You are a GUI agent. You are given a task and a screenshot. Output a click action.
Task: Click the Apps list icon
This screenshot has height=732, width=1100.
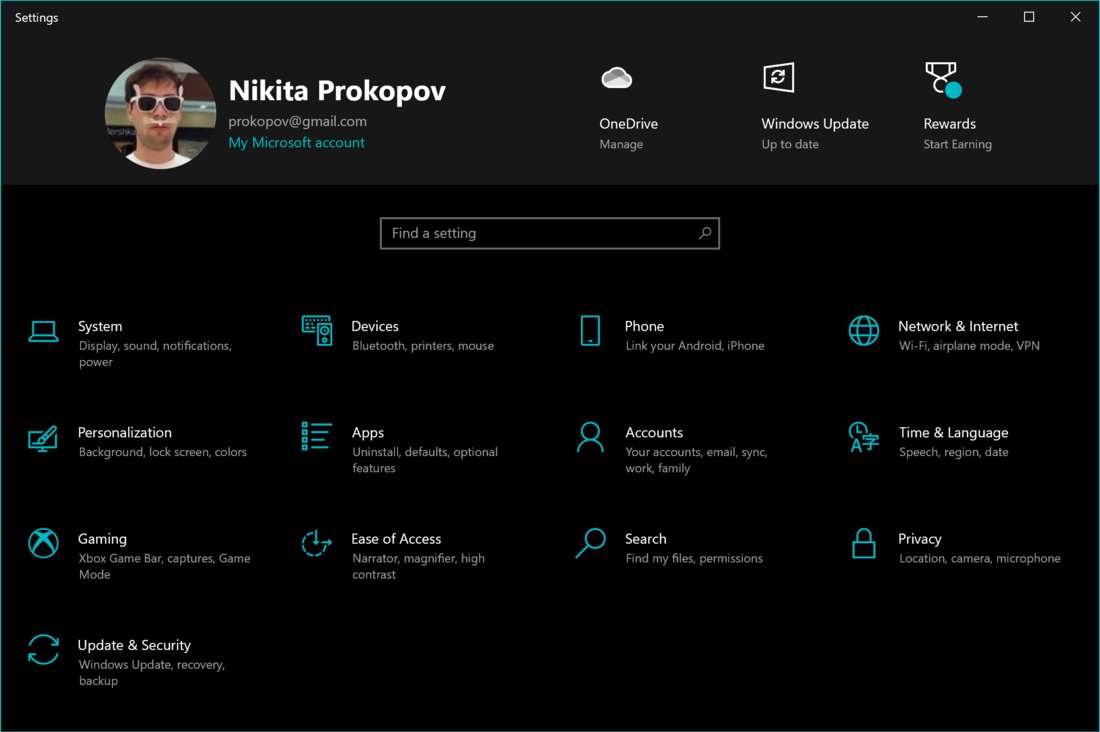pyautogui.click(x=317, y=437)
